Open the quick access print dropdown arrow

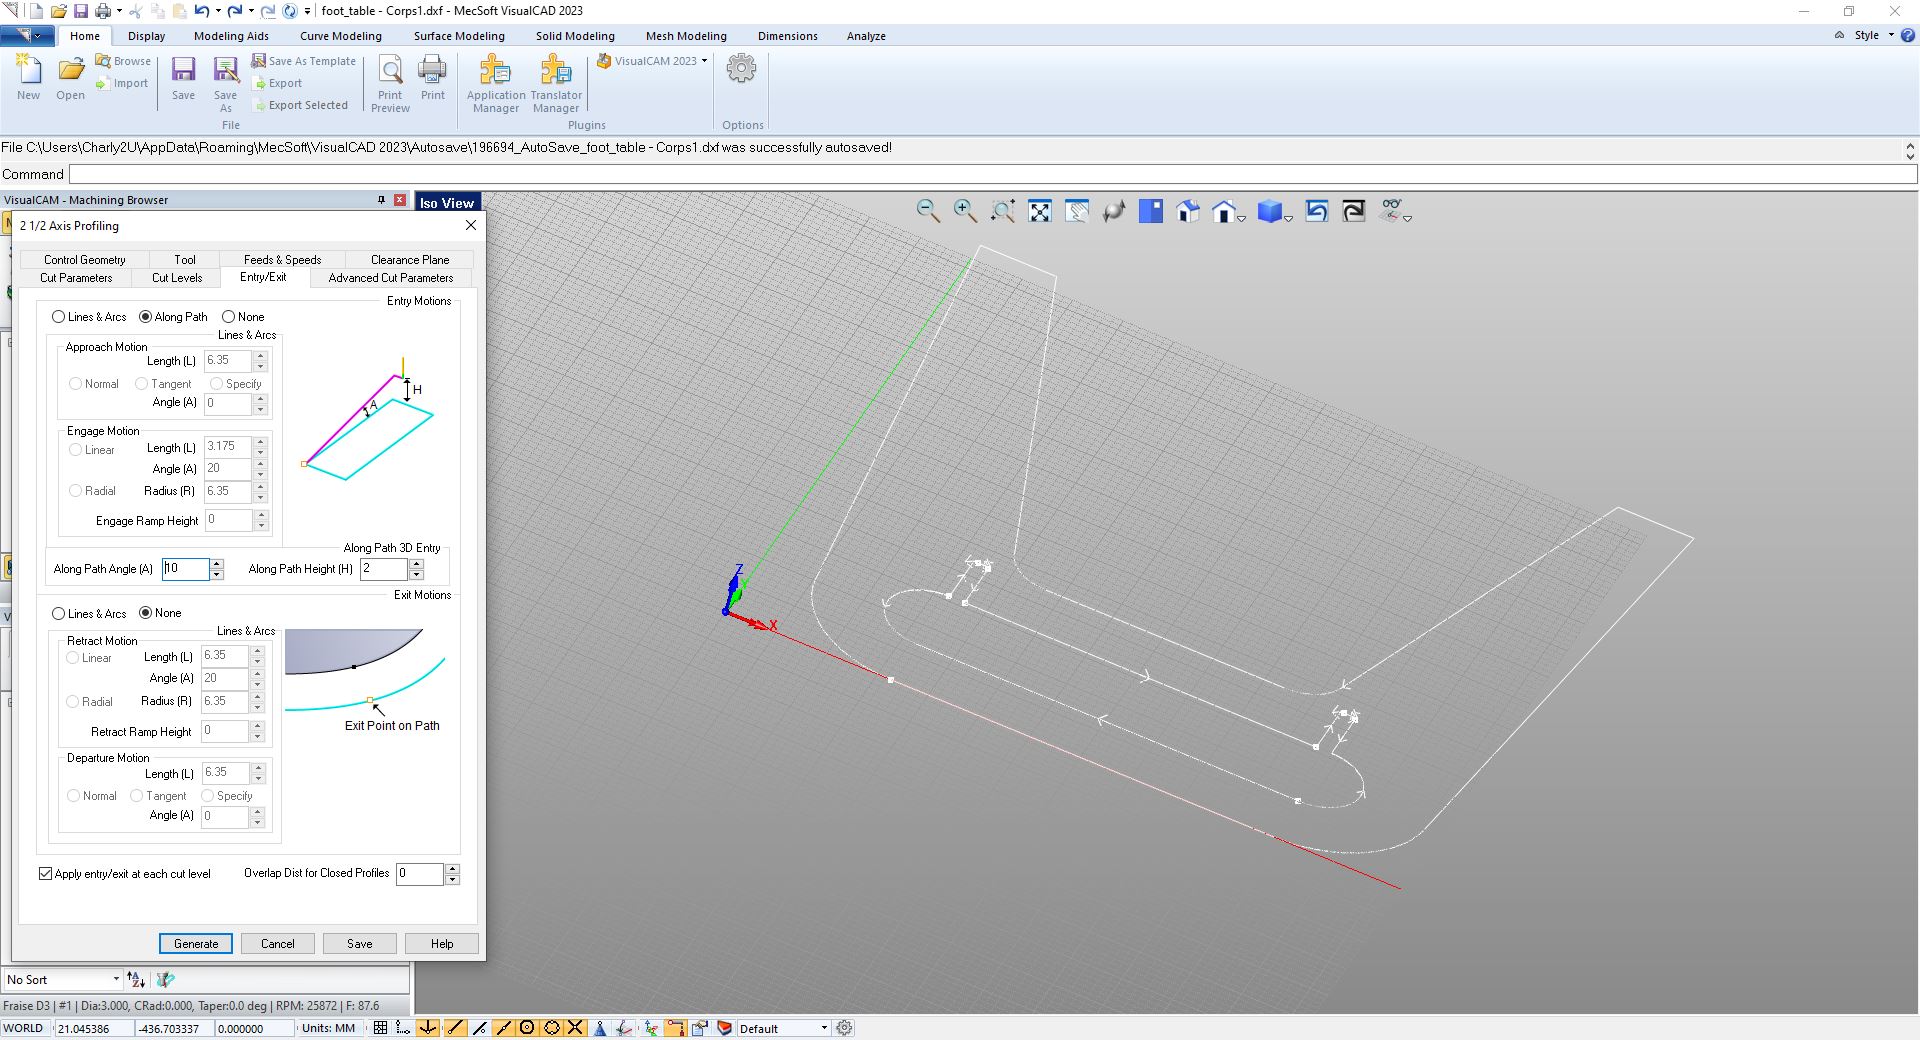click(x=119, y=11)
